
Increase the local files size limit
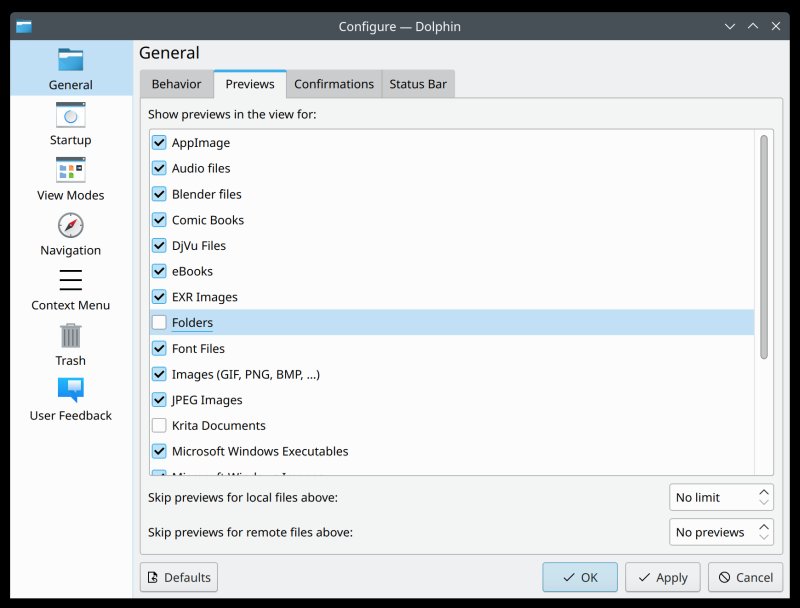pos(765,491)
